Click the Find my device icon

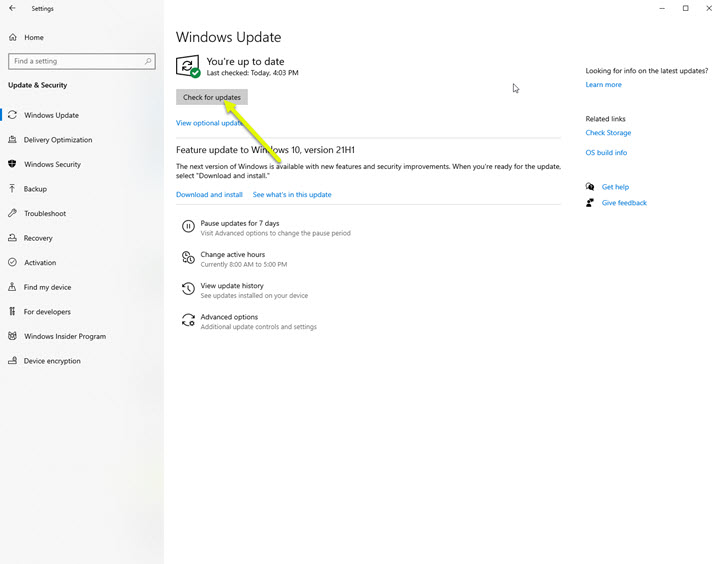pyautogui.click(x=12, y=287)
